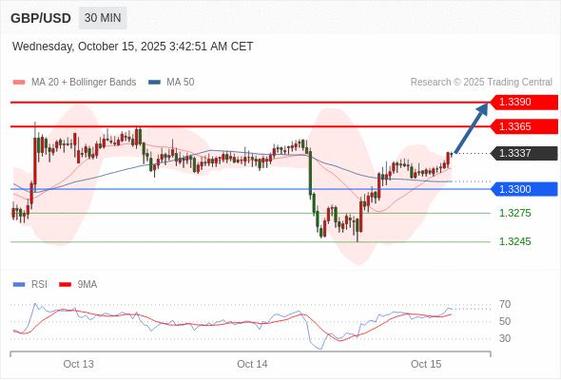Select the 1.3365 resistance price tag
Viewport: 561px width, 380px height.
524,127
